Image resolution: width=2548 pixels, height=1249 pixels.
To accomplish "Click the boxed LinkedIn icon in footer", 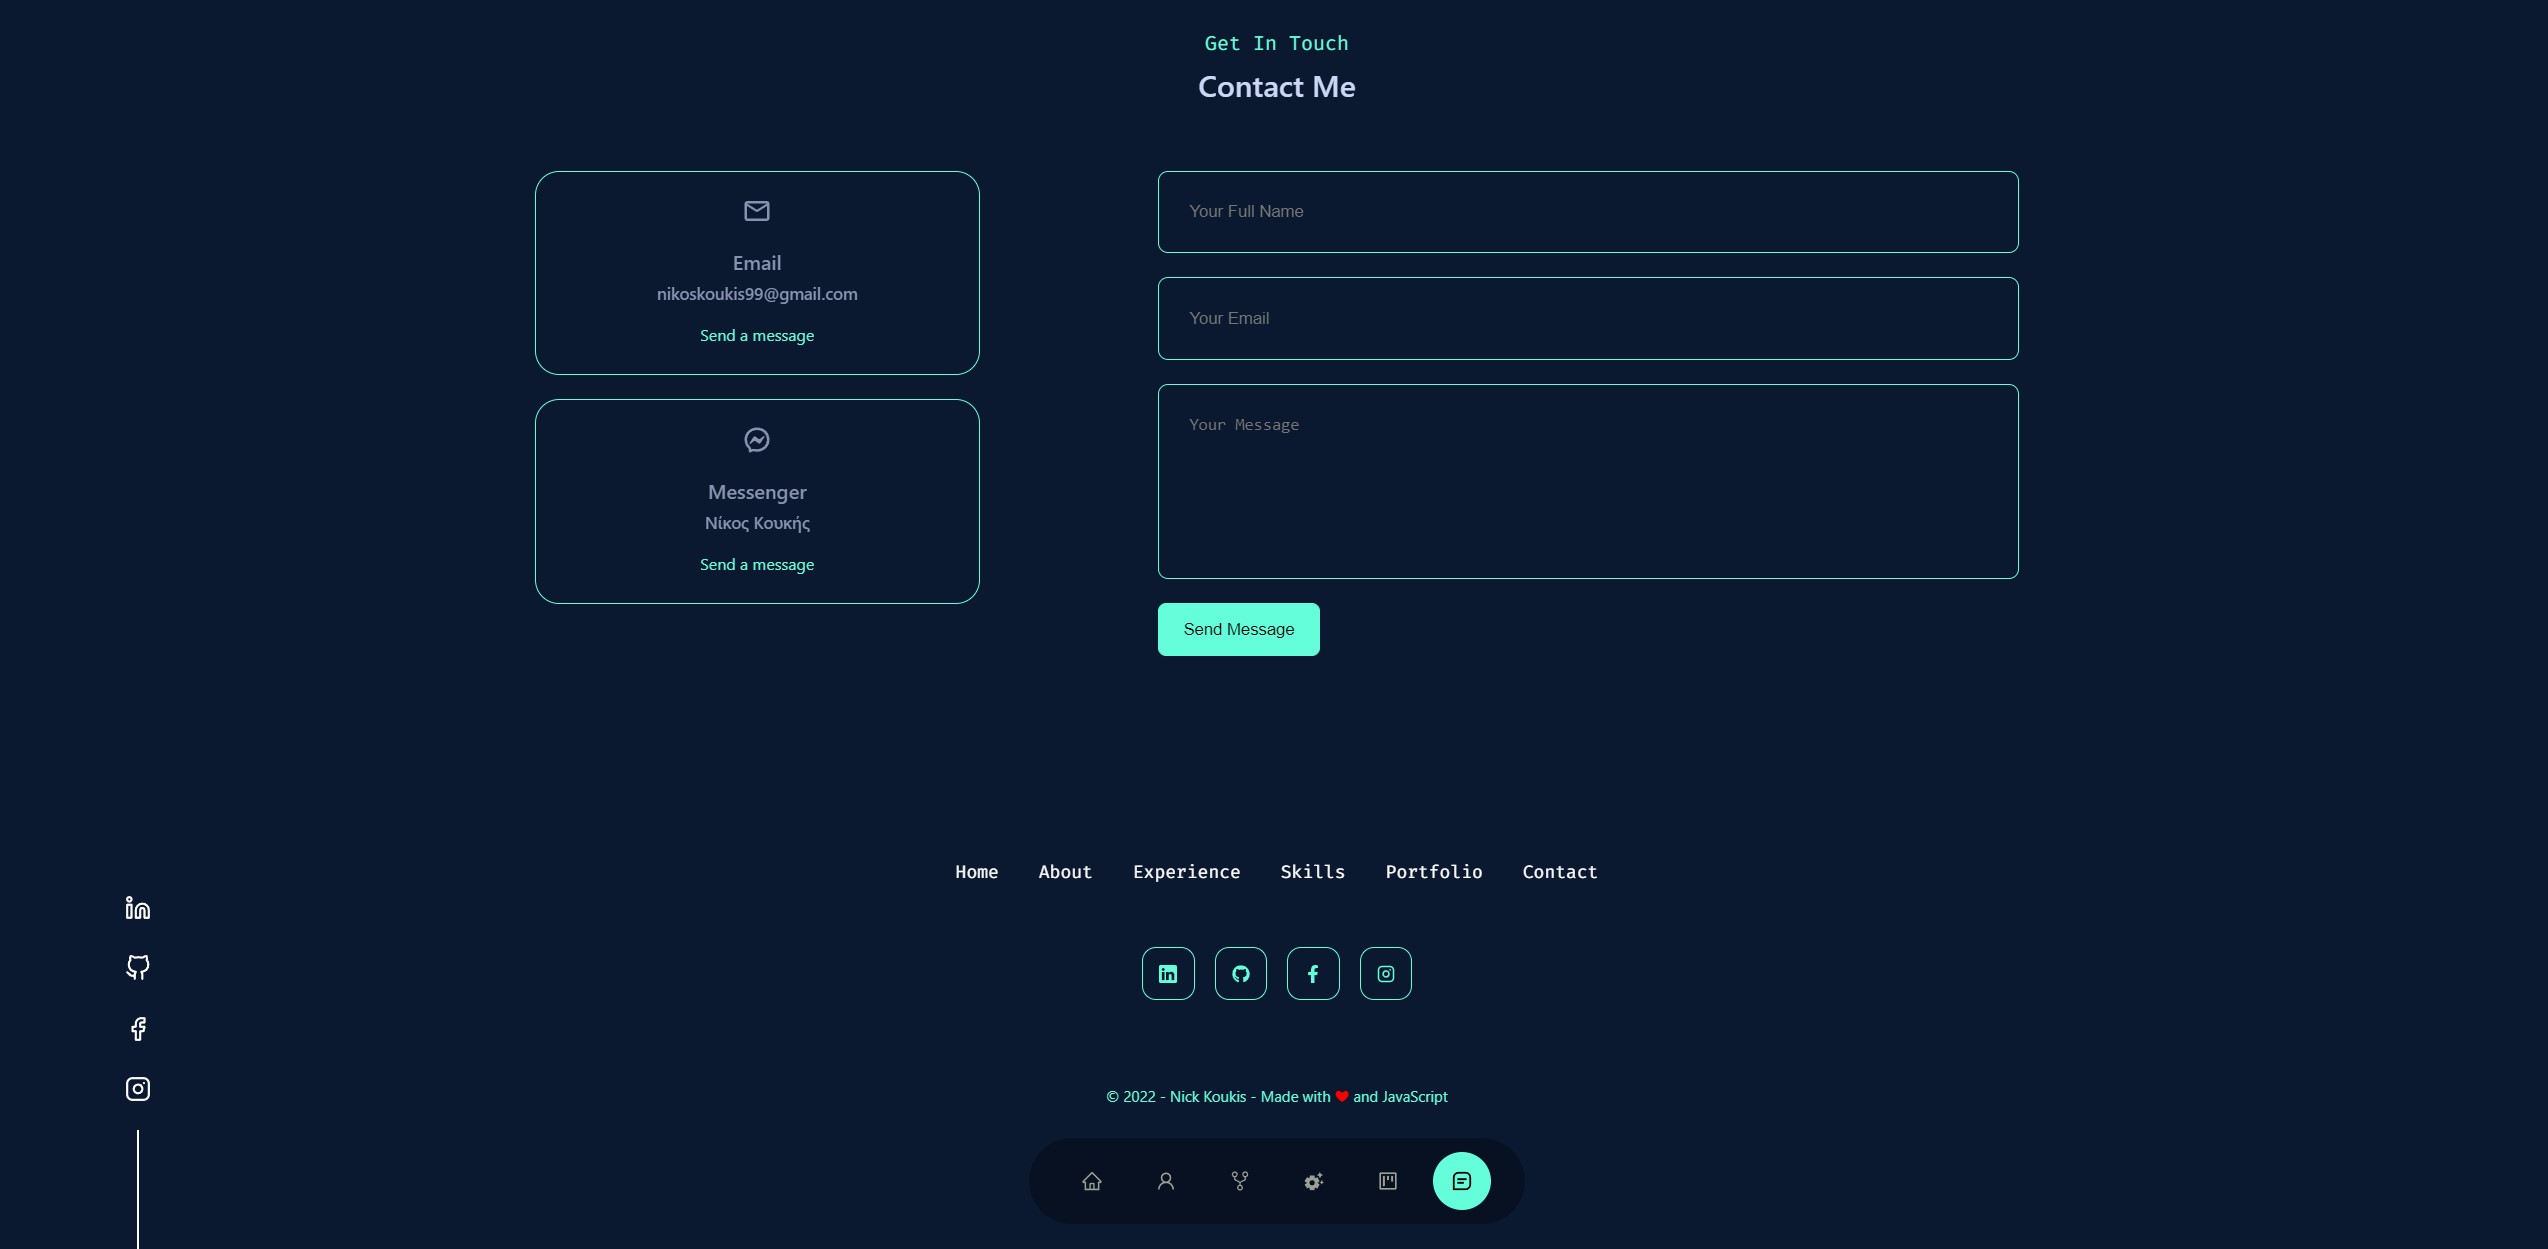I will coord(1168,973).
